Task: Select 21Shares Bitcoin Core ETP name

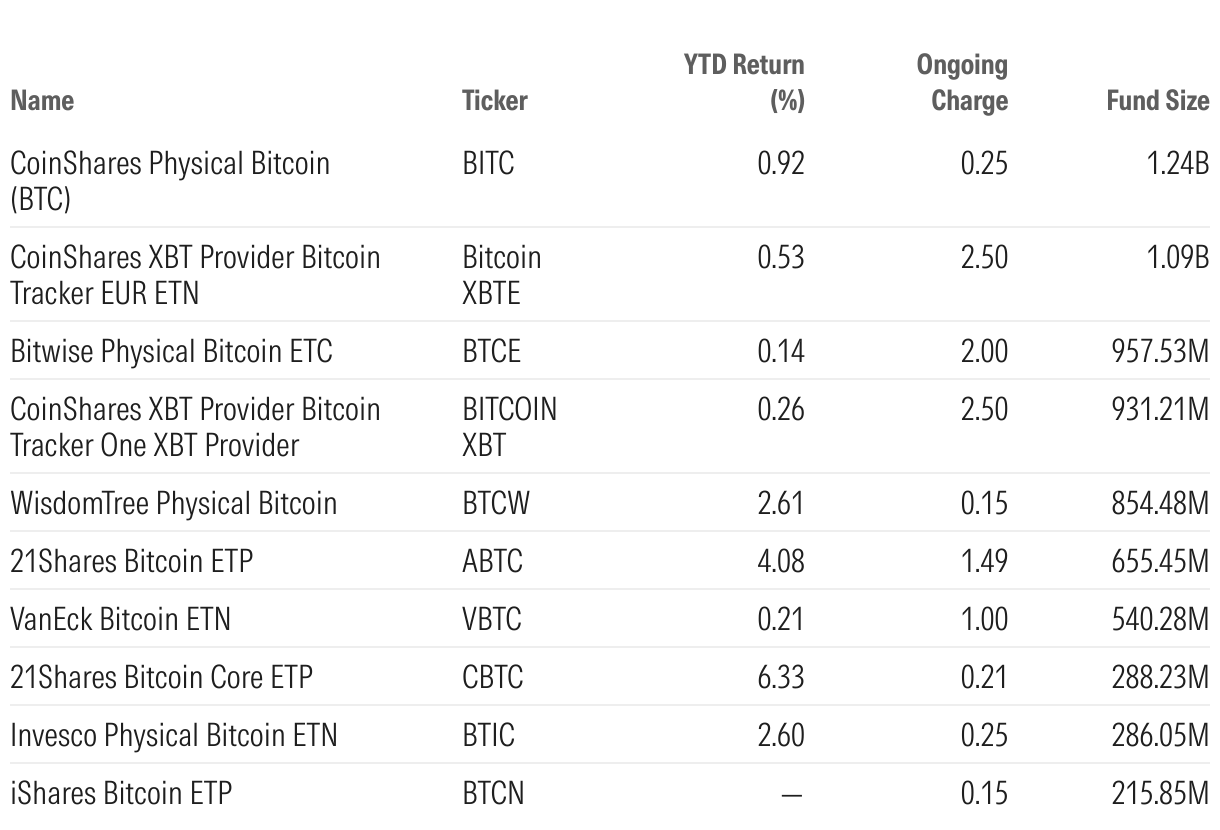Action: (x=161, y=677)
